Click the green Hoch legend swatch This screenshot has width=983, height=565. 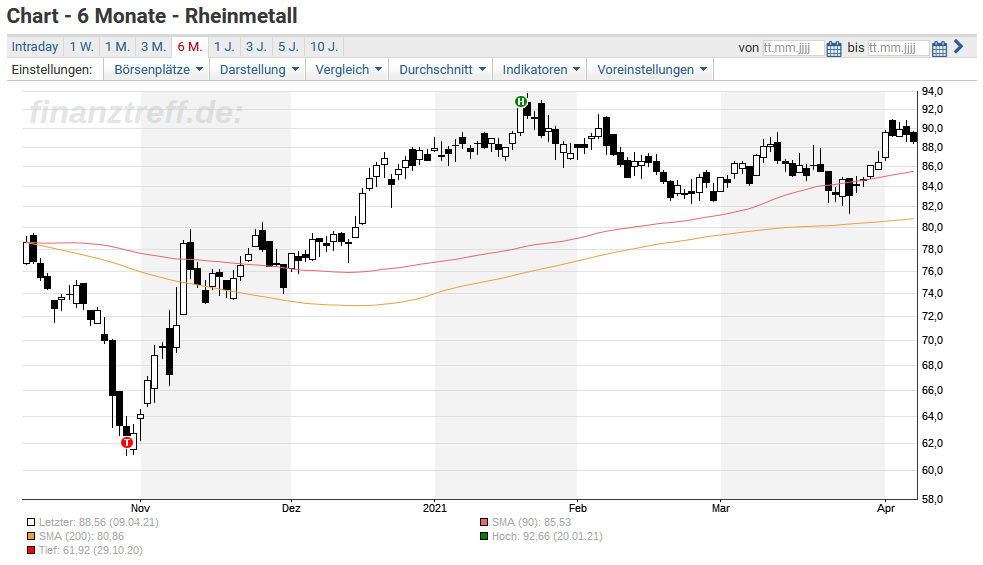(484, 537)
